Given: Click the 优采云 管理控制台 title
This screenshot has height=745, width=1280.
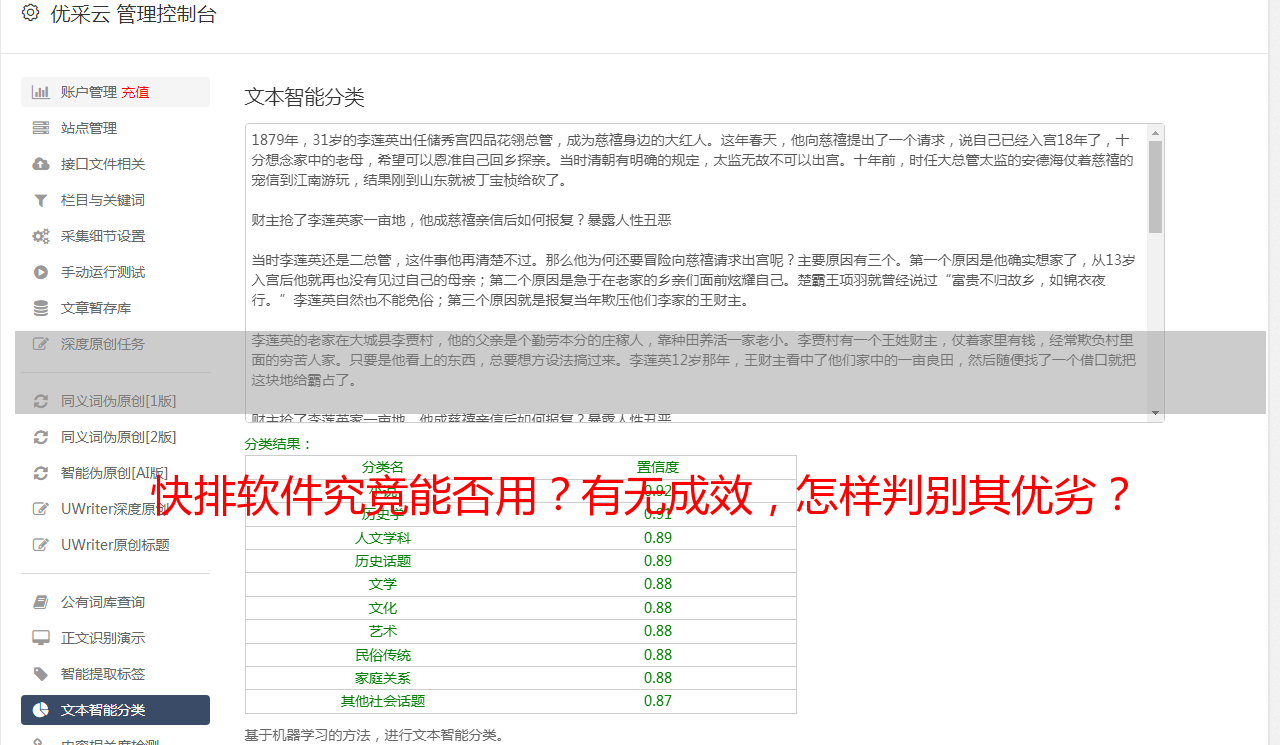Looking at the screenshot, I should pos(133,14).
